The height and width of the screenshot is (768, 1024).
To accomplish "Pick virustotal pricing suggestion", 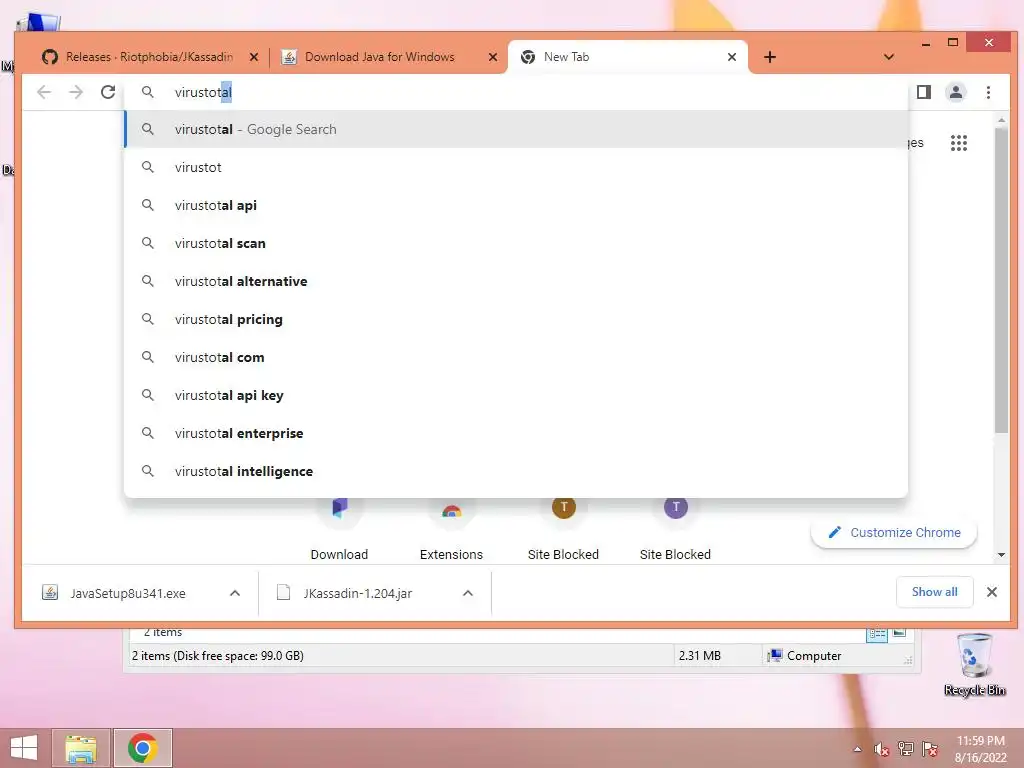I will pos(516,319).
